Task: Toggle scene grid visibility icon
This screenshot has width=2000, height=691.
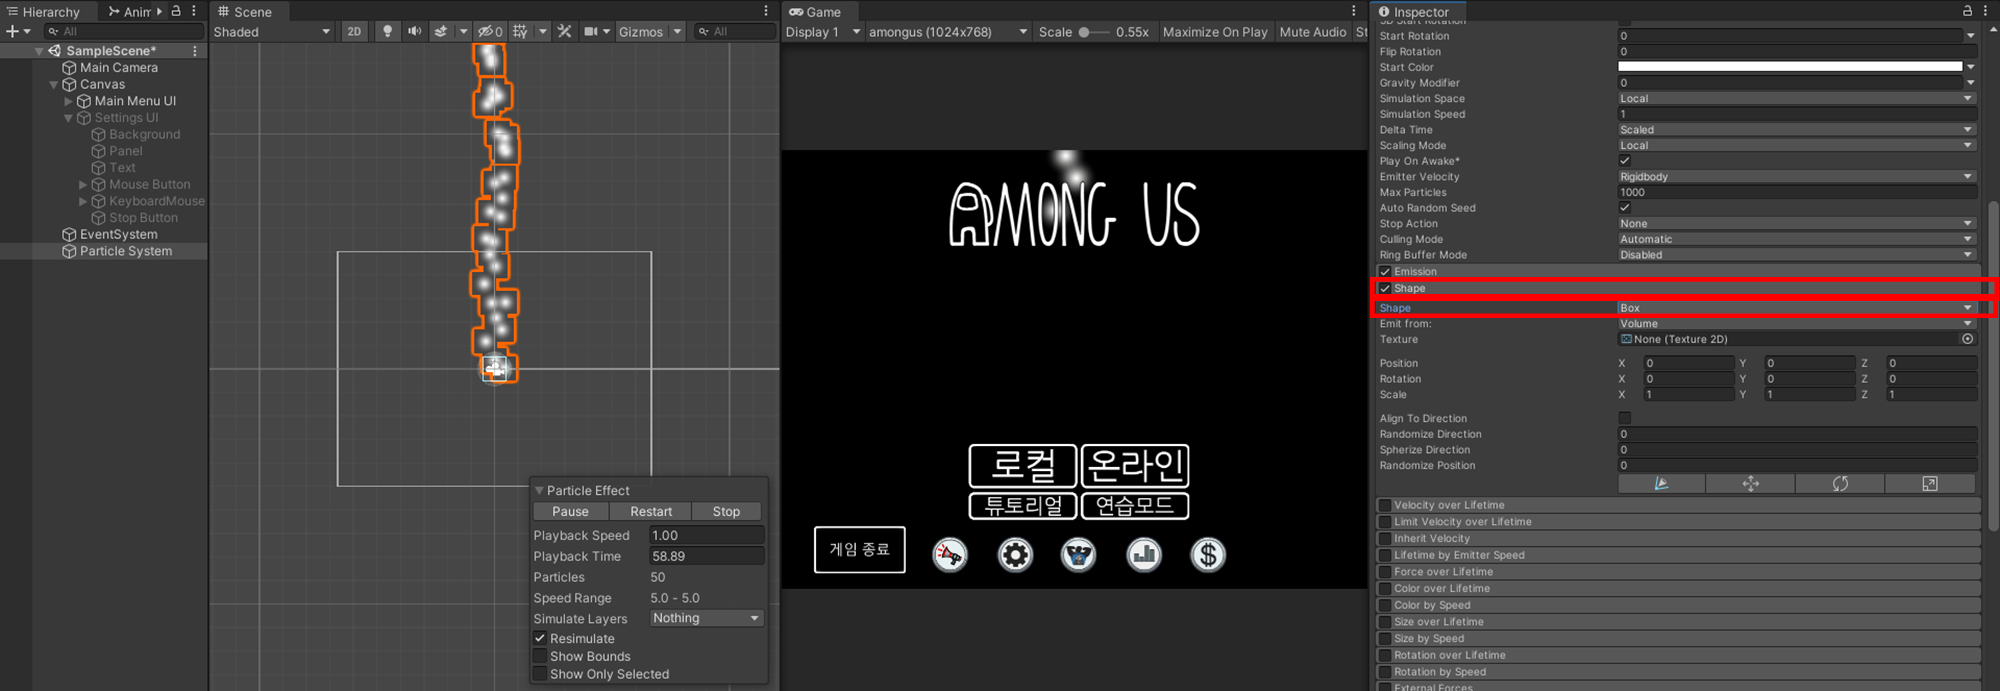Action: tap(520, 32)
